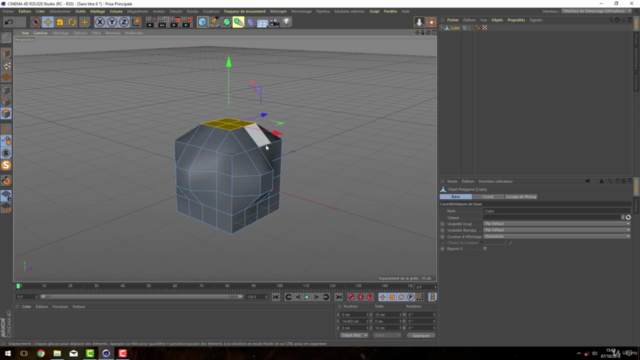Click the Undo arrow icon
Screen dimensions: 640x360
click(9, 22)
